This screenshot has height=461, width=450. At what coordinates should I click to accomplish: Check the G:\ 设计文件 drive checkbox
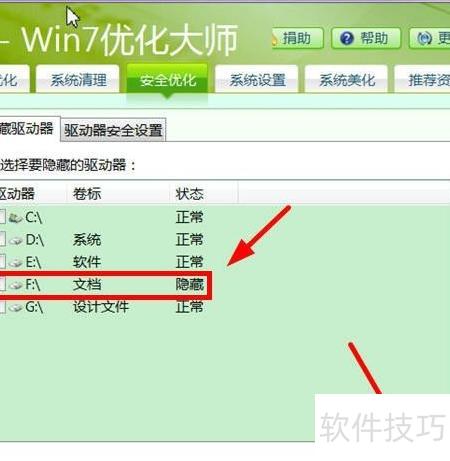[x=2, y=307]
